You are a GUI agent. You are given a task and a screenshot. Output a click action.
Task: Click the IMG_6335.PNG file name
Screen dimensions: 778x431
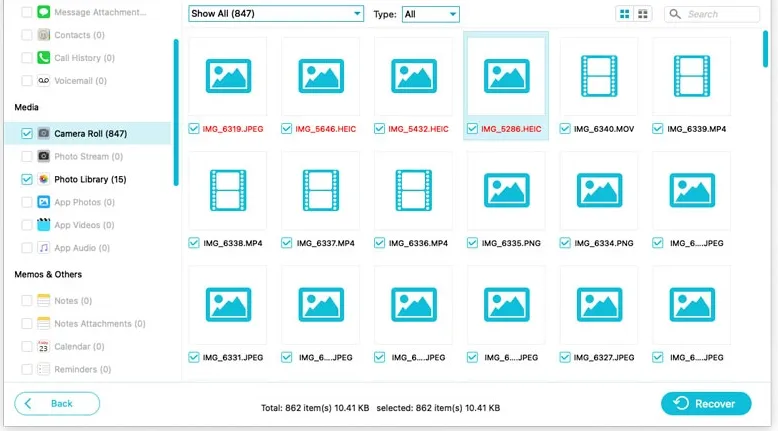click(x=511, y=243)
